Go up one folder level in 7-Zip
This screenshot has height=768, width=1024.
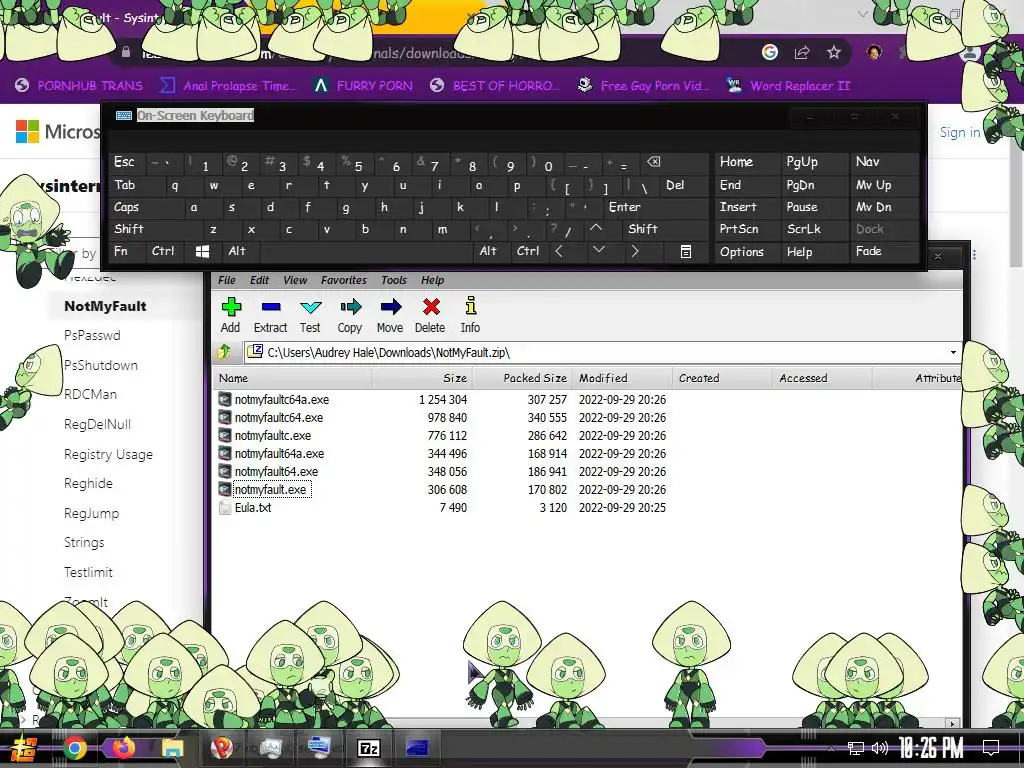224,352
